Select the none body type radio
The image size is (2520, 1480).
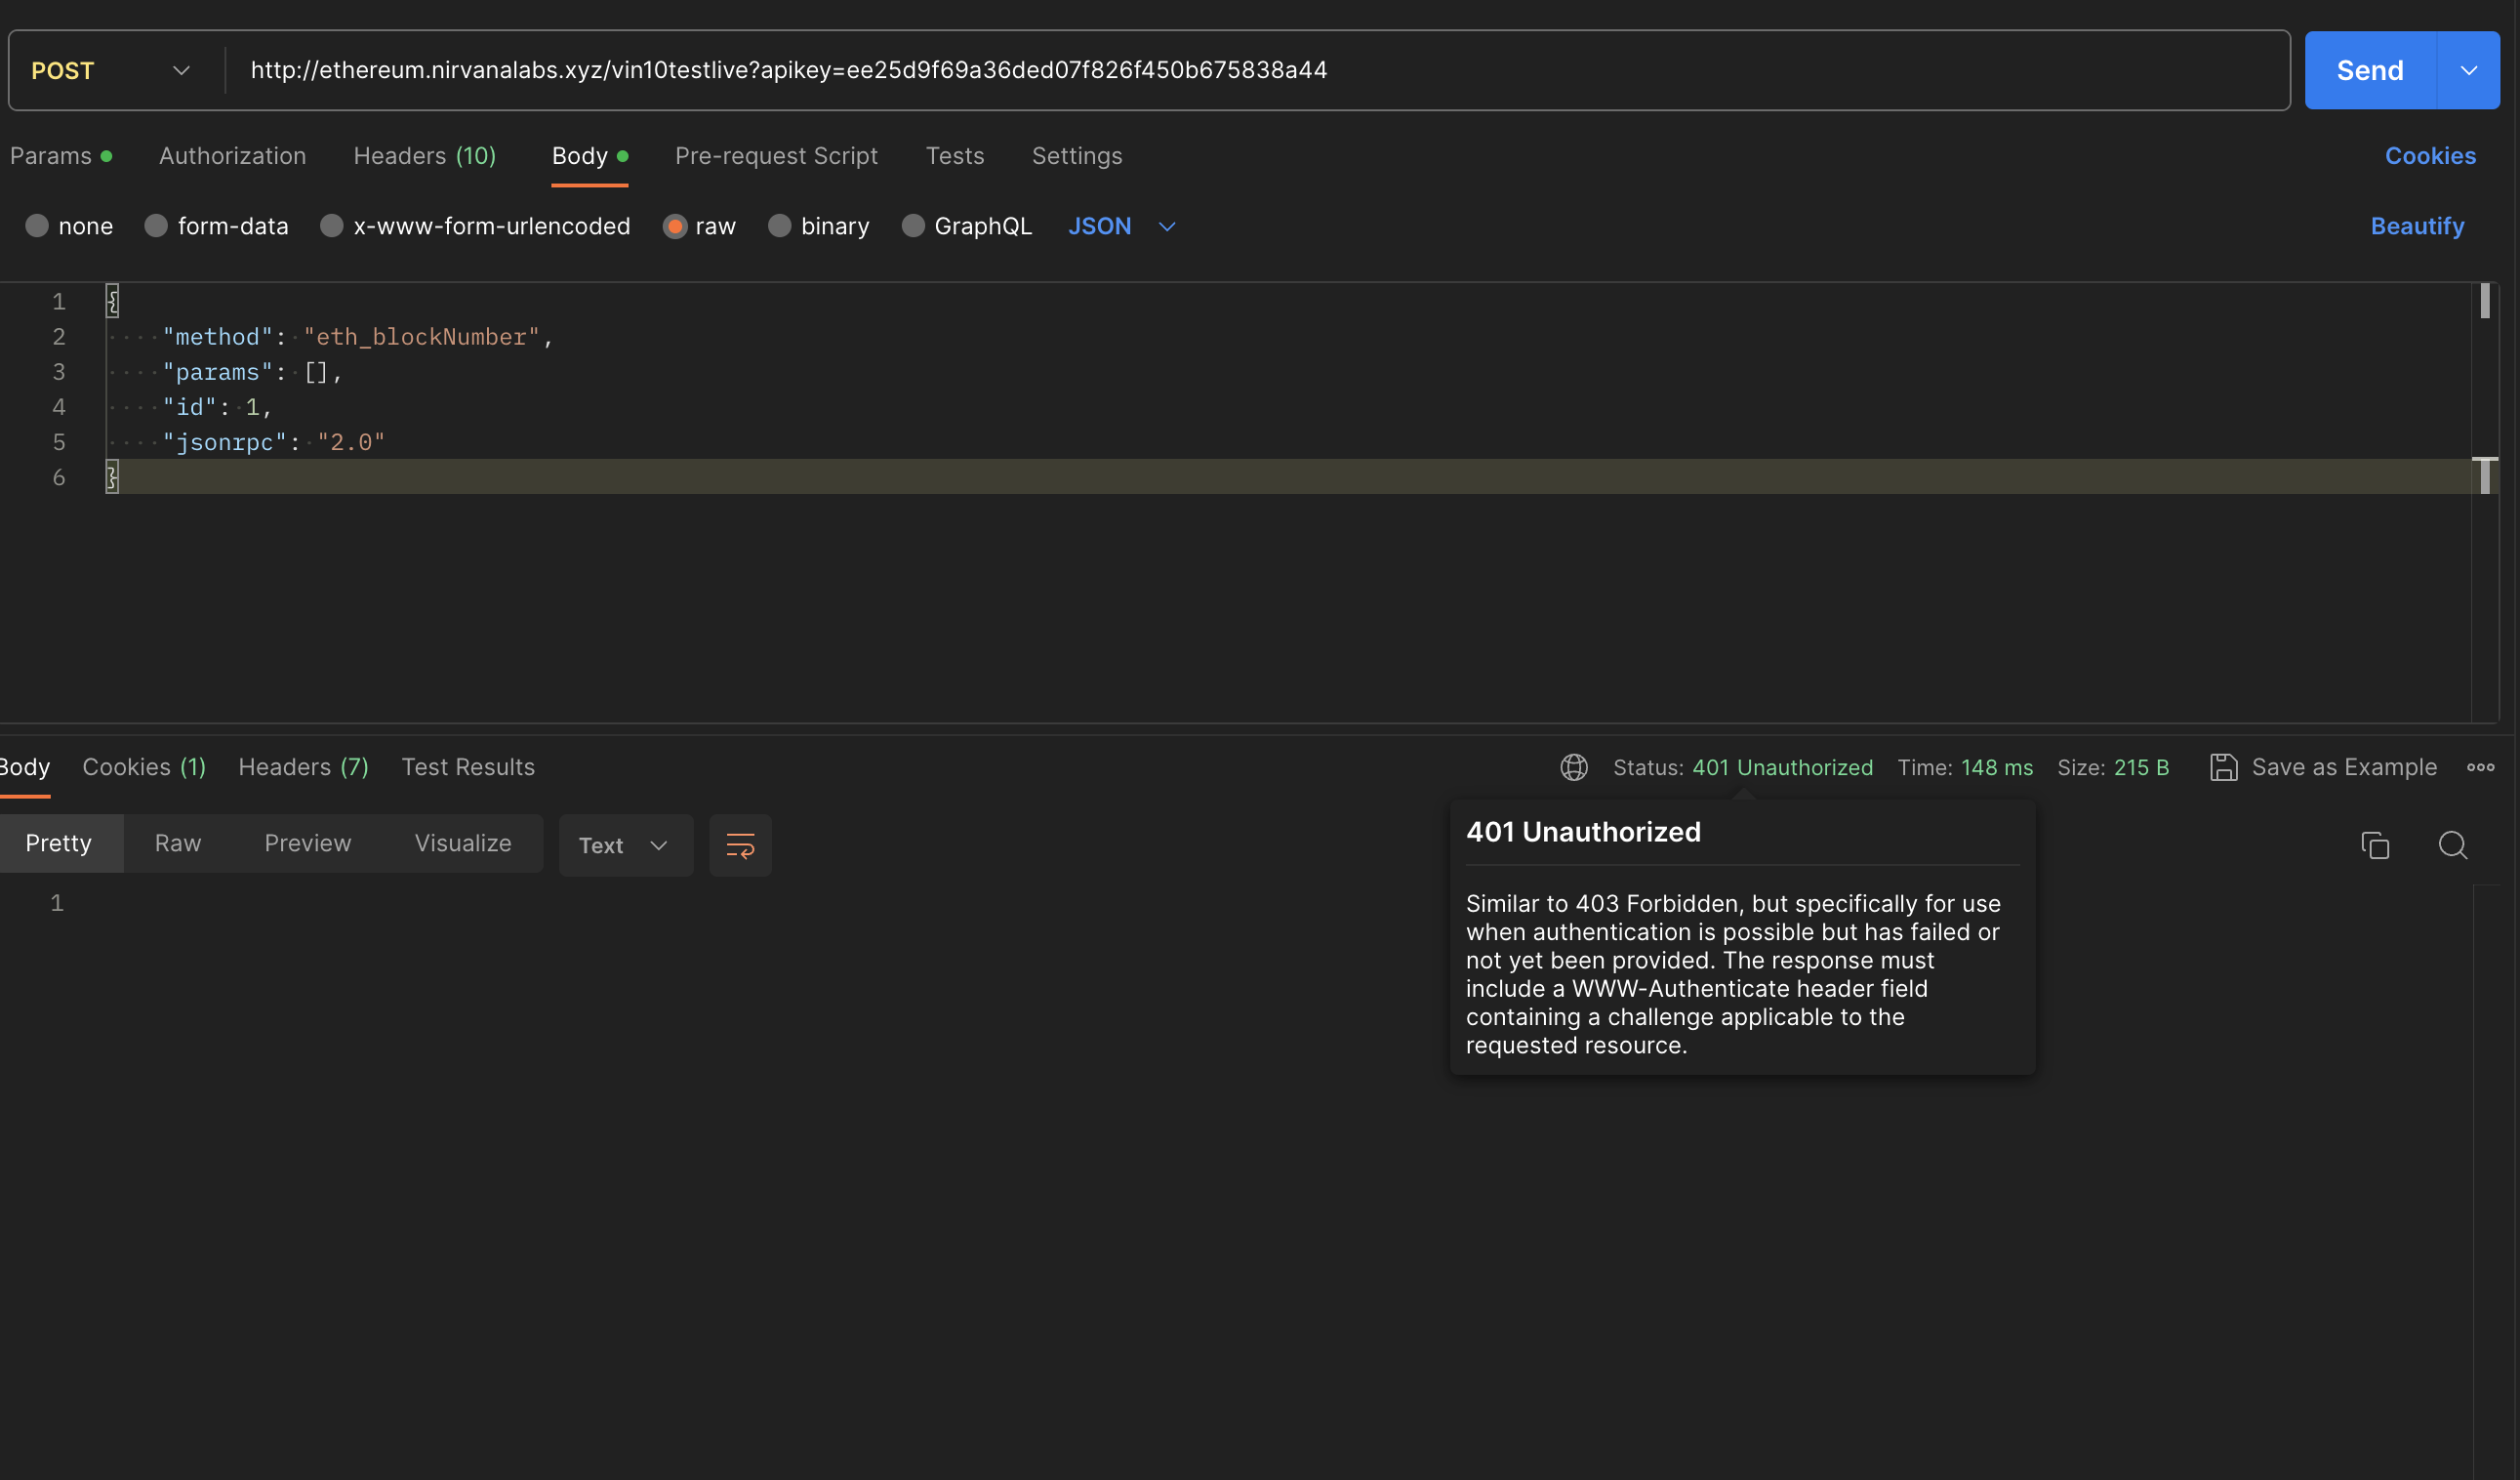[x=37, y=226]
